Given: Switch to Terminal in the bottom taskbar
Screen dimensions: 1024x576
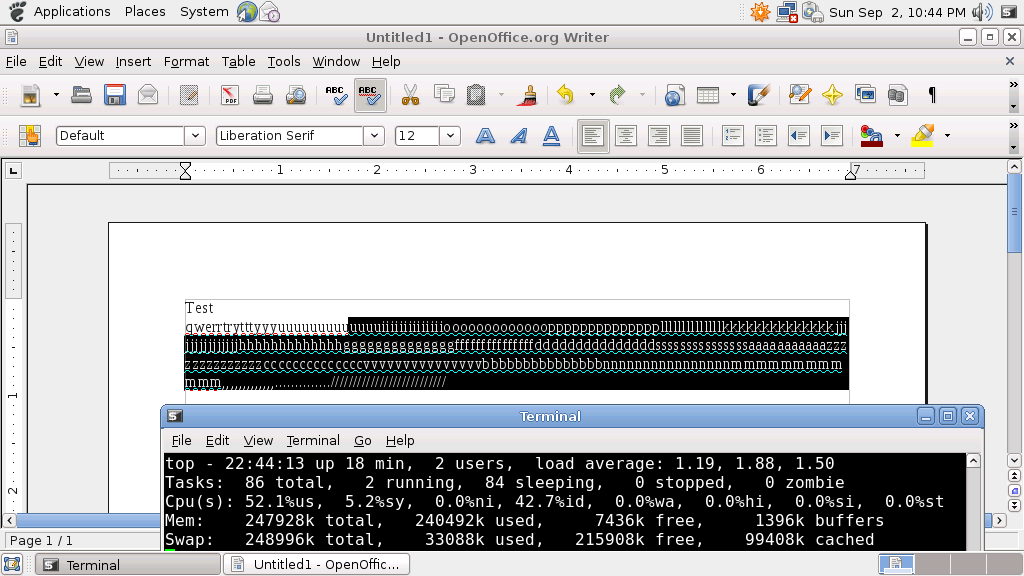Looking at the screenshot, I should [x=127, y=565].
